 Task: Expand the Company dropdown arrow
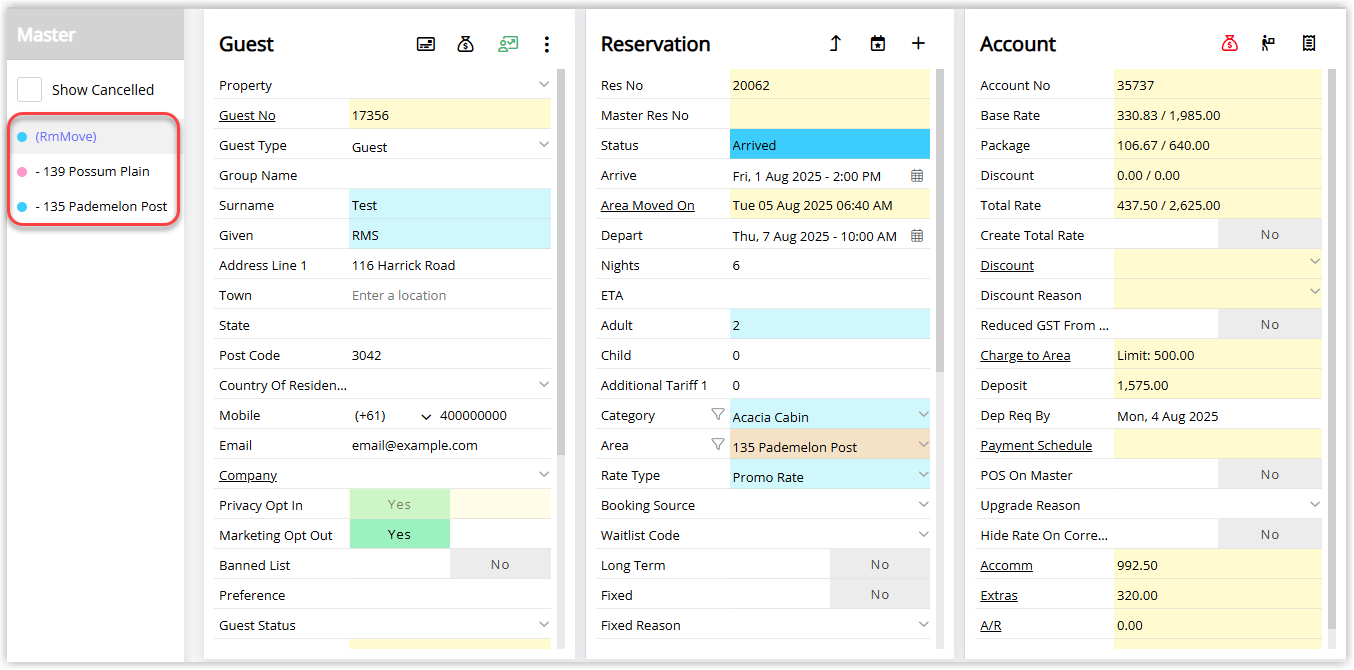coord(544,474)
